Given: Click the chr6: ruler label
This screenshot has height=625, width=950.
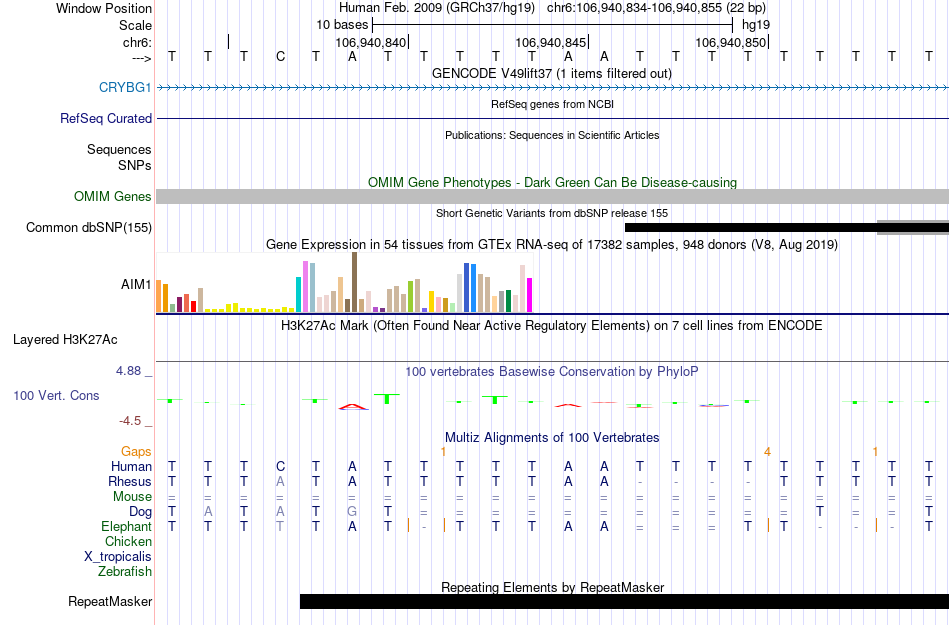Looking at the screenshot, I should click(x=137, y=42).
